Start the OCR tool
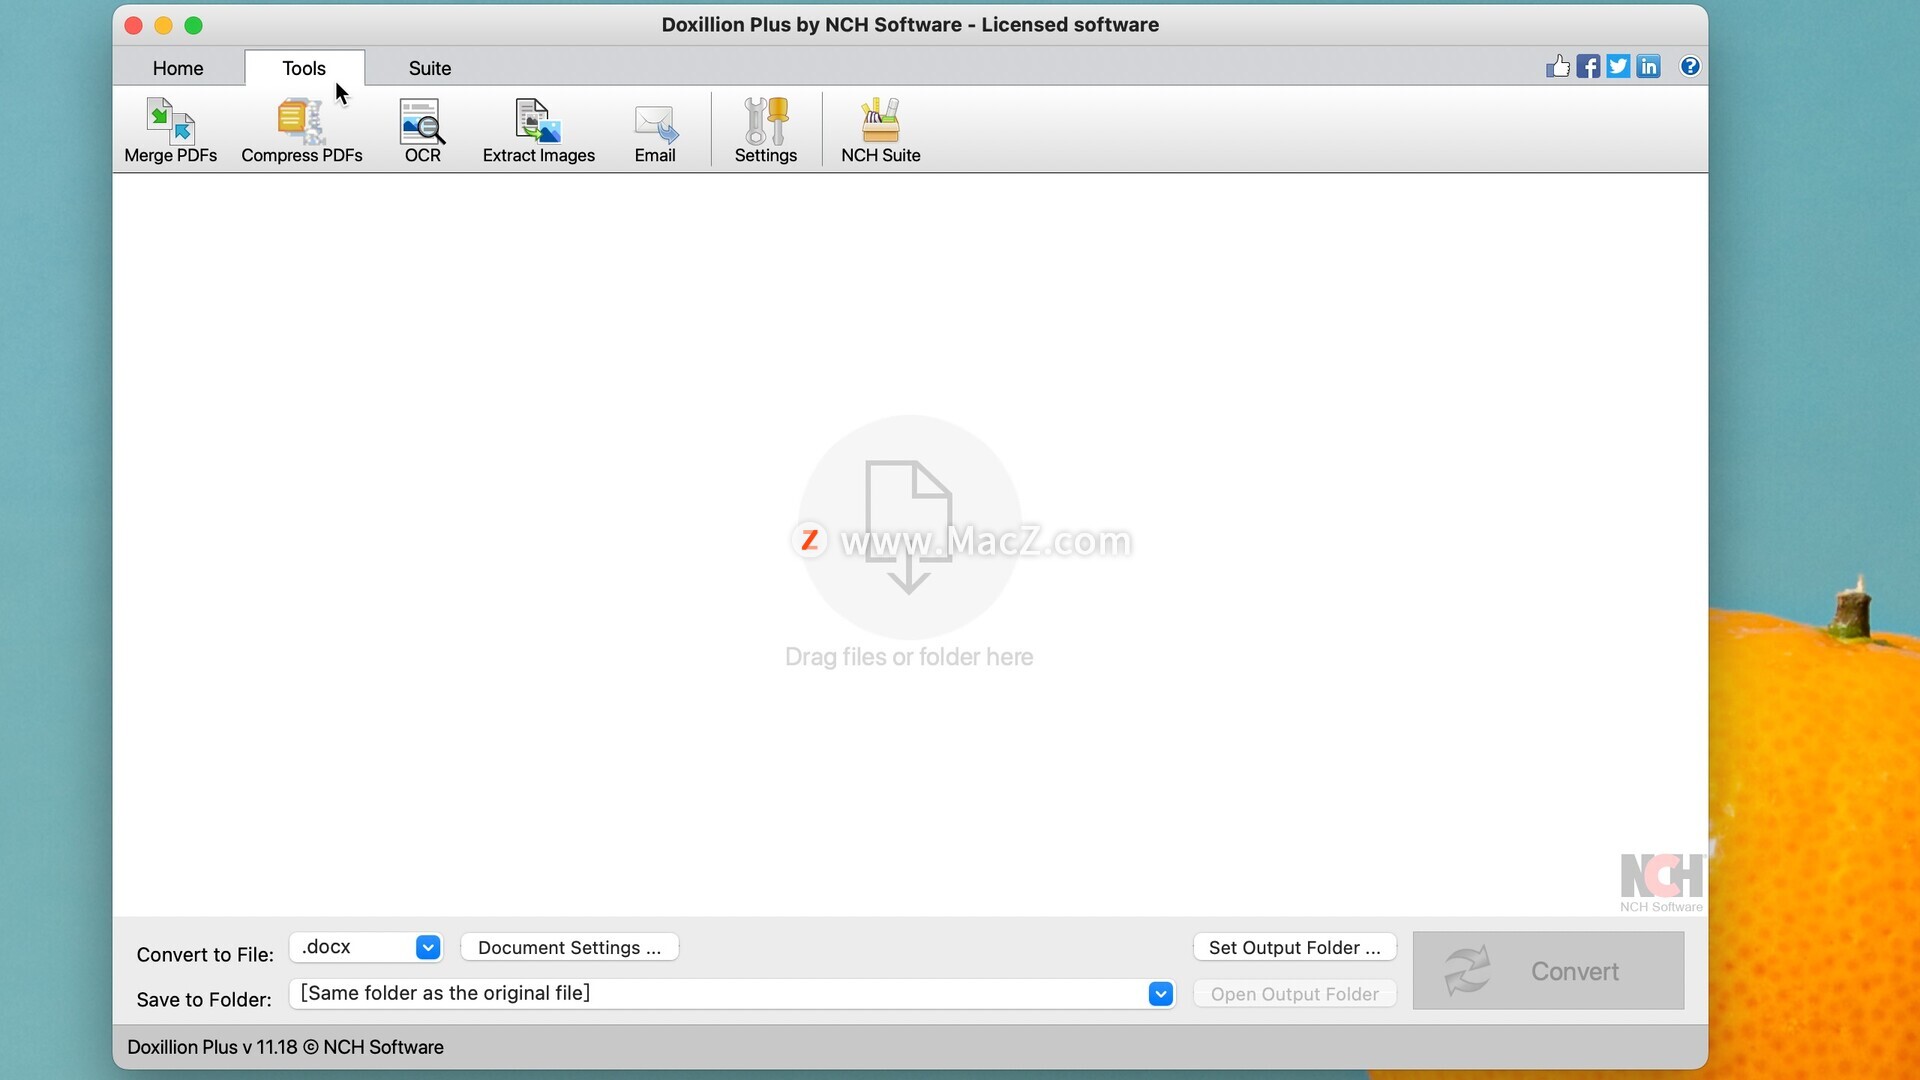1920x1080 pixels. coord(422,130)
